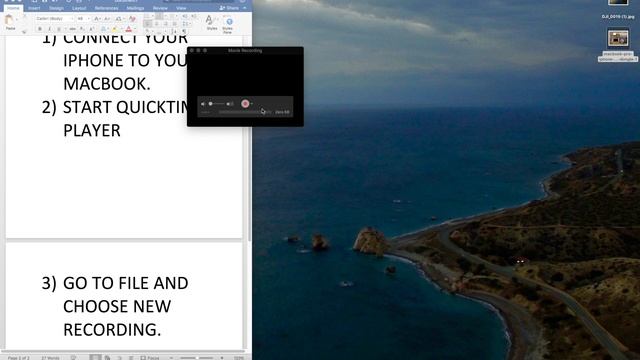Viewport: 640px width, 360px height.
Task: Click the zoom out minus in status bar
Action: click(x=172, y=358)
